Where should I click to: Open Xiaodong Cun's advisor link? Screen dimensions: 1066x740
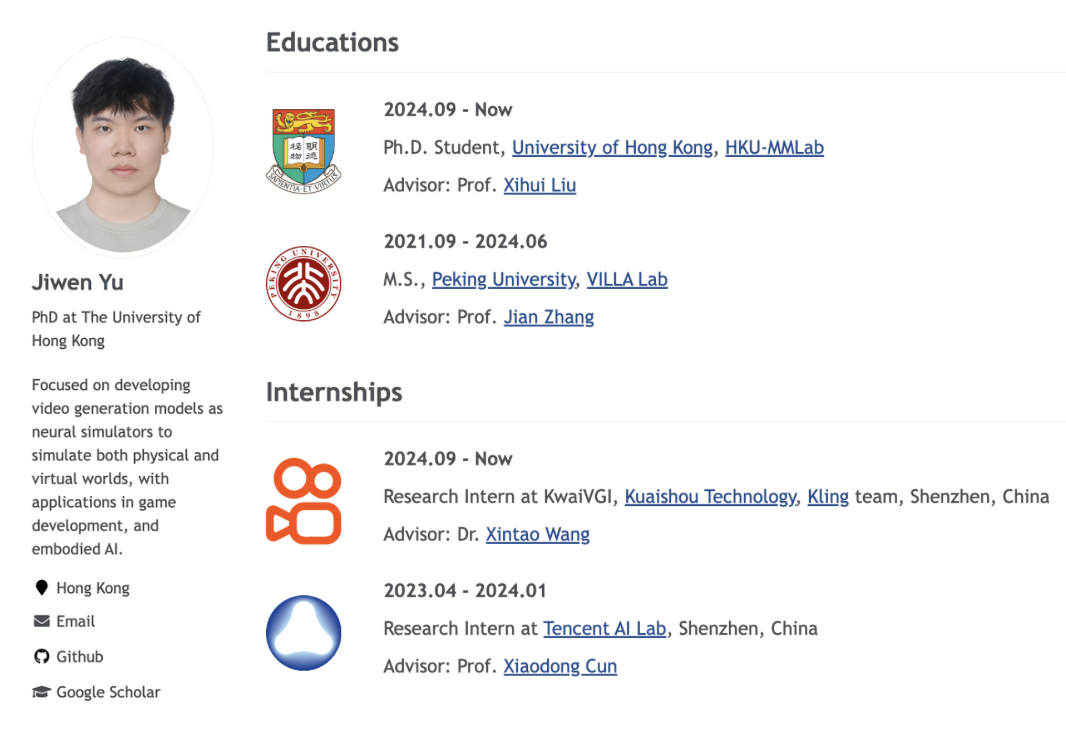(560, 666)
